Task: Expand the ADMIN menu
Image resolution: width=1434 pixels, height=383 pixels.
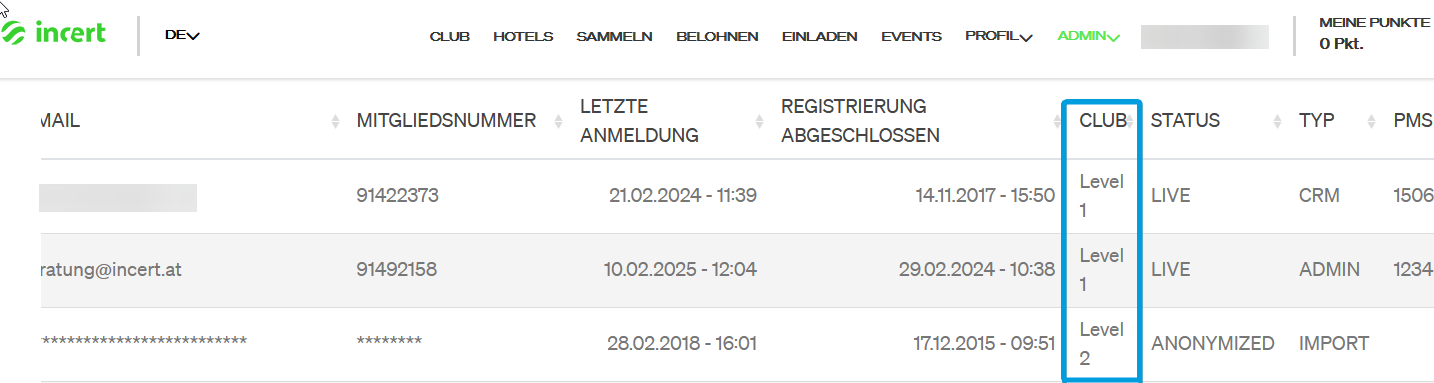Action: [1088, 36]
